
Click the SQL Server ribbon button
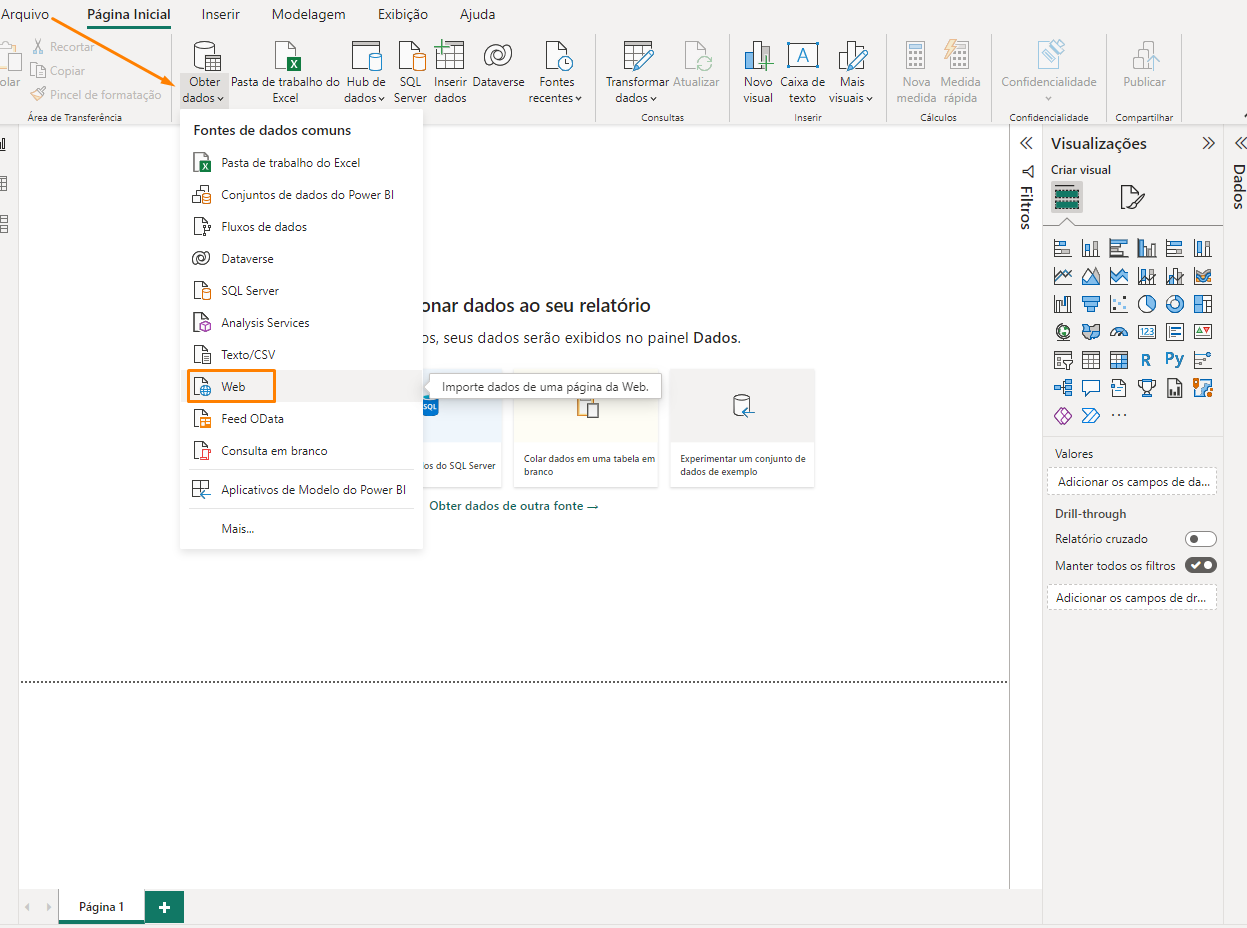click(410, 73)
